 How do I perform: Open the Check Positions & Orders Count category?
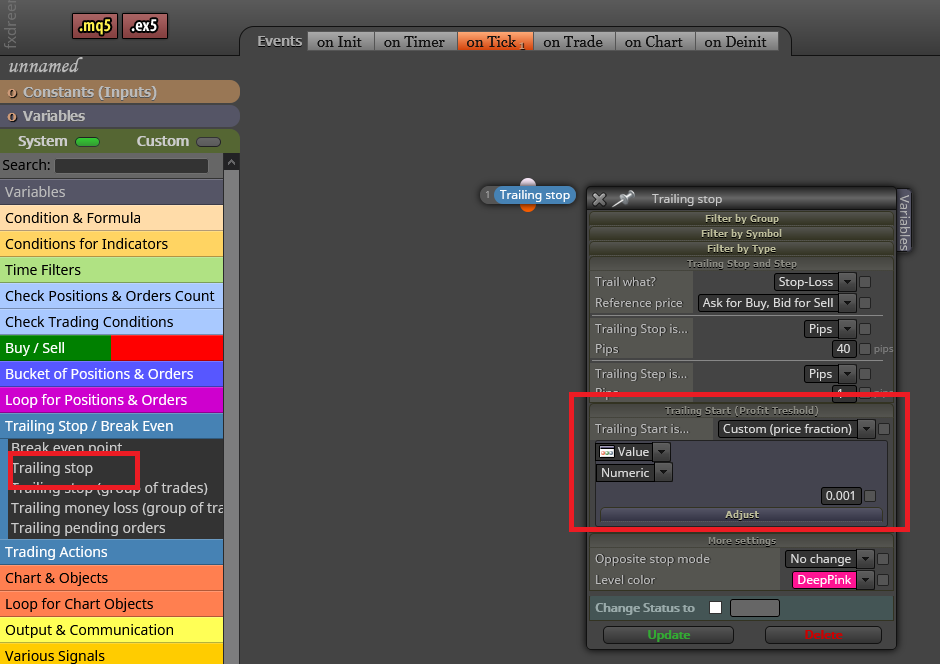pos(112,296)
